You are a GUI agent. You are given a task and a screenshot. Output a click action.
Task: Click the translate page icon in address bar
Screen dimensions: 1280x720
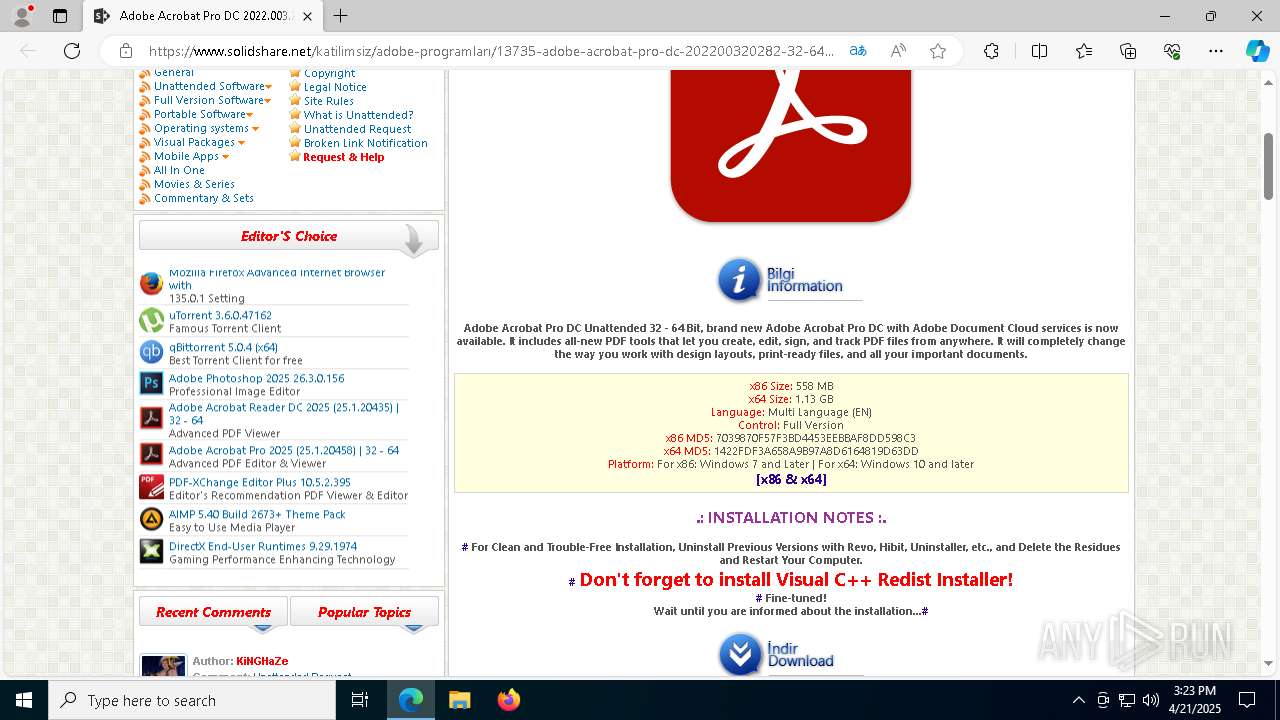(858, 51)
